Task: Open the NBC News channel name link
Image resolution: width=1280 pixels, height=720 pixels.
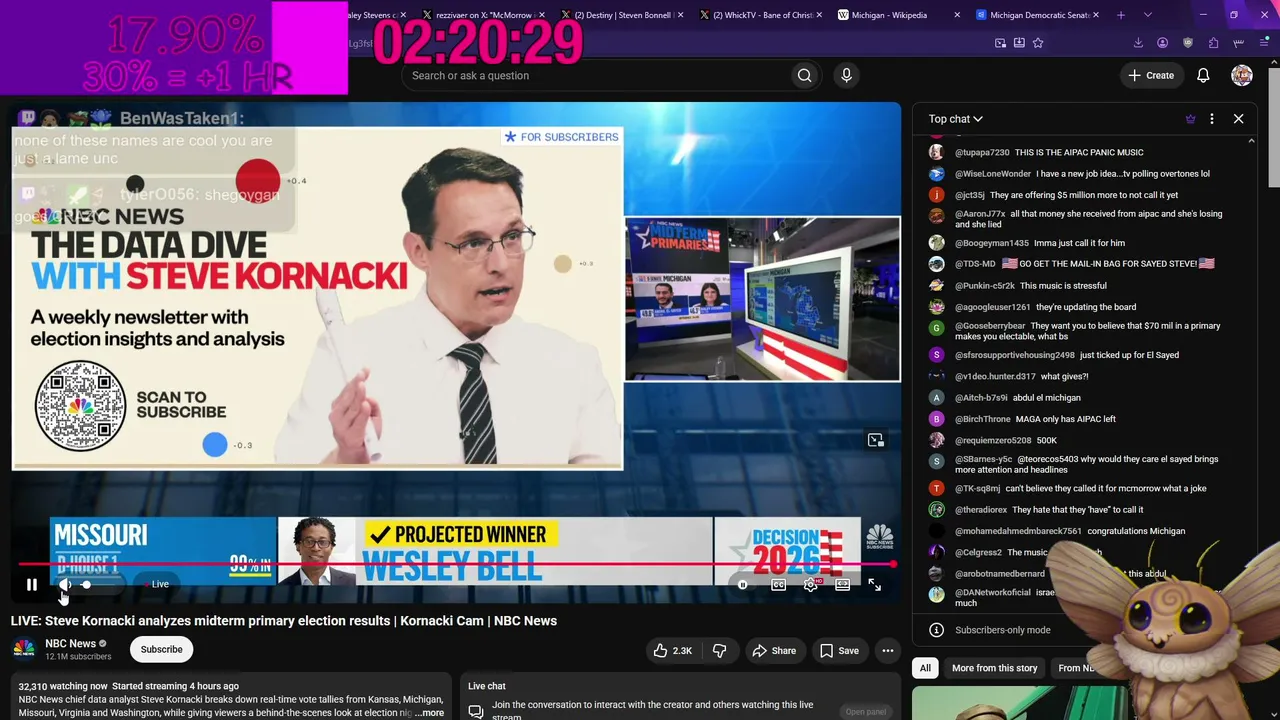Action: pos(70,644)
